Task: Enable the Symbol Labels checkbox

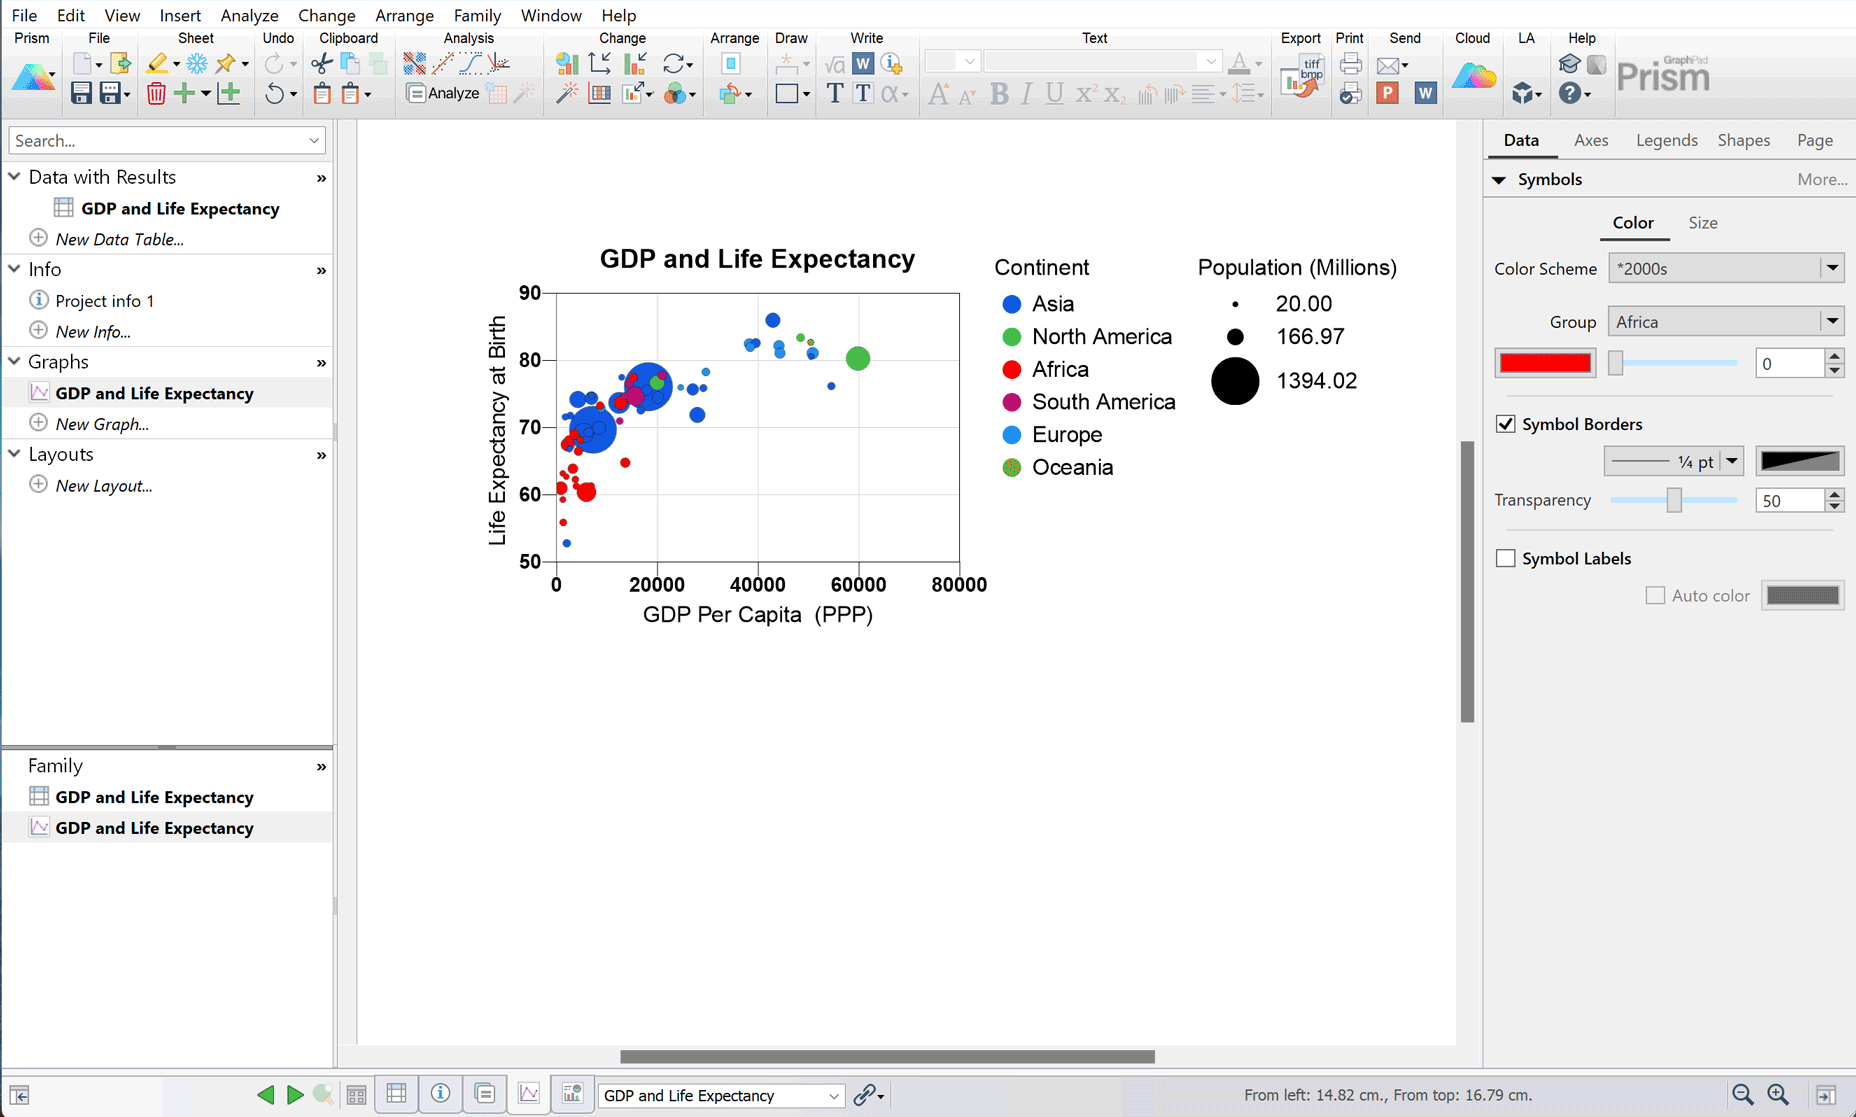Action: click(x=1506, y=558)
